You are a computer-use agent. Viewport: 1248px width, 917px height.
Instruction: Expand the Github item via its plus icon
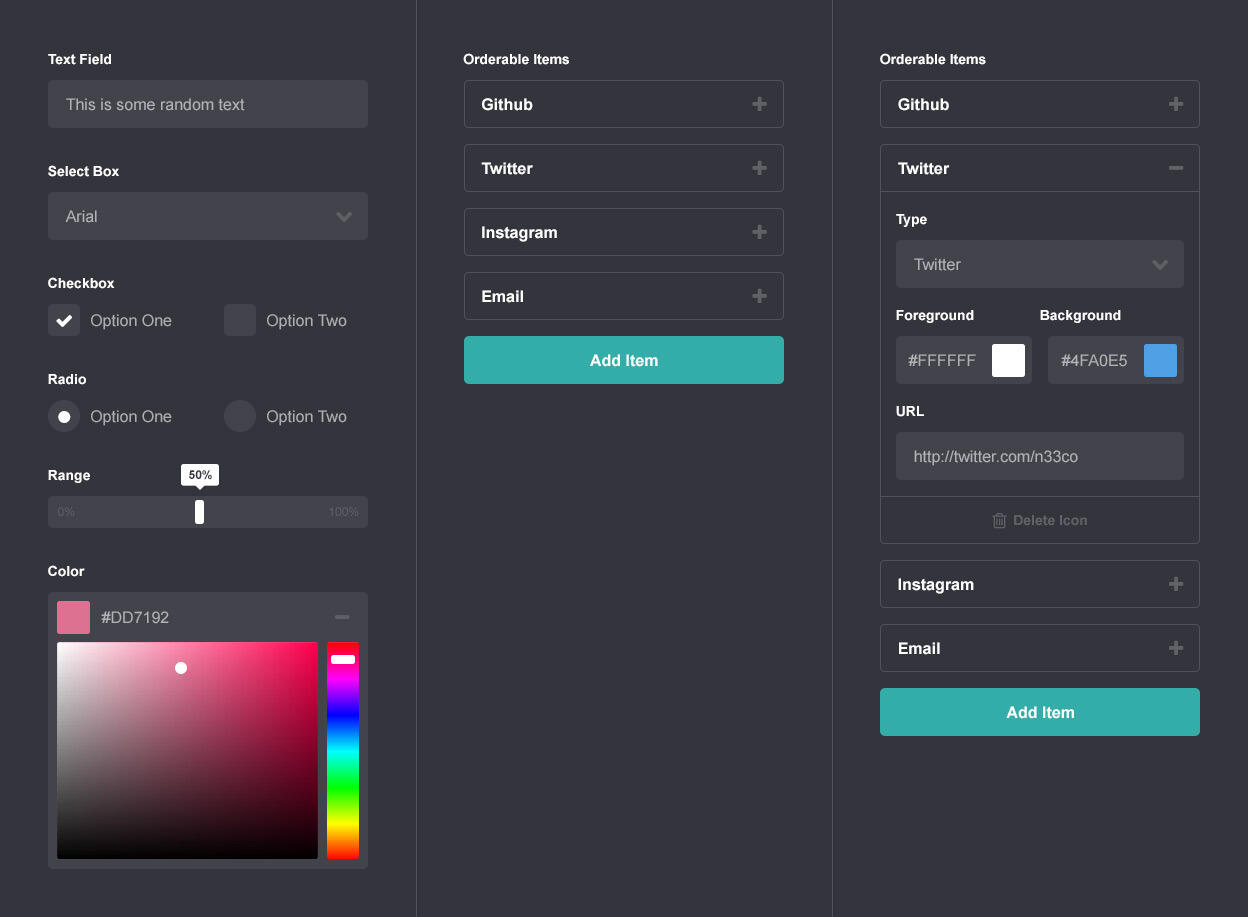(759, 104)
